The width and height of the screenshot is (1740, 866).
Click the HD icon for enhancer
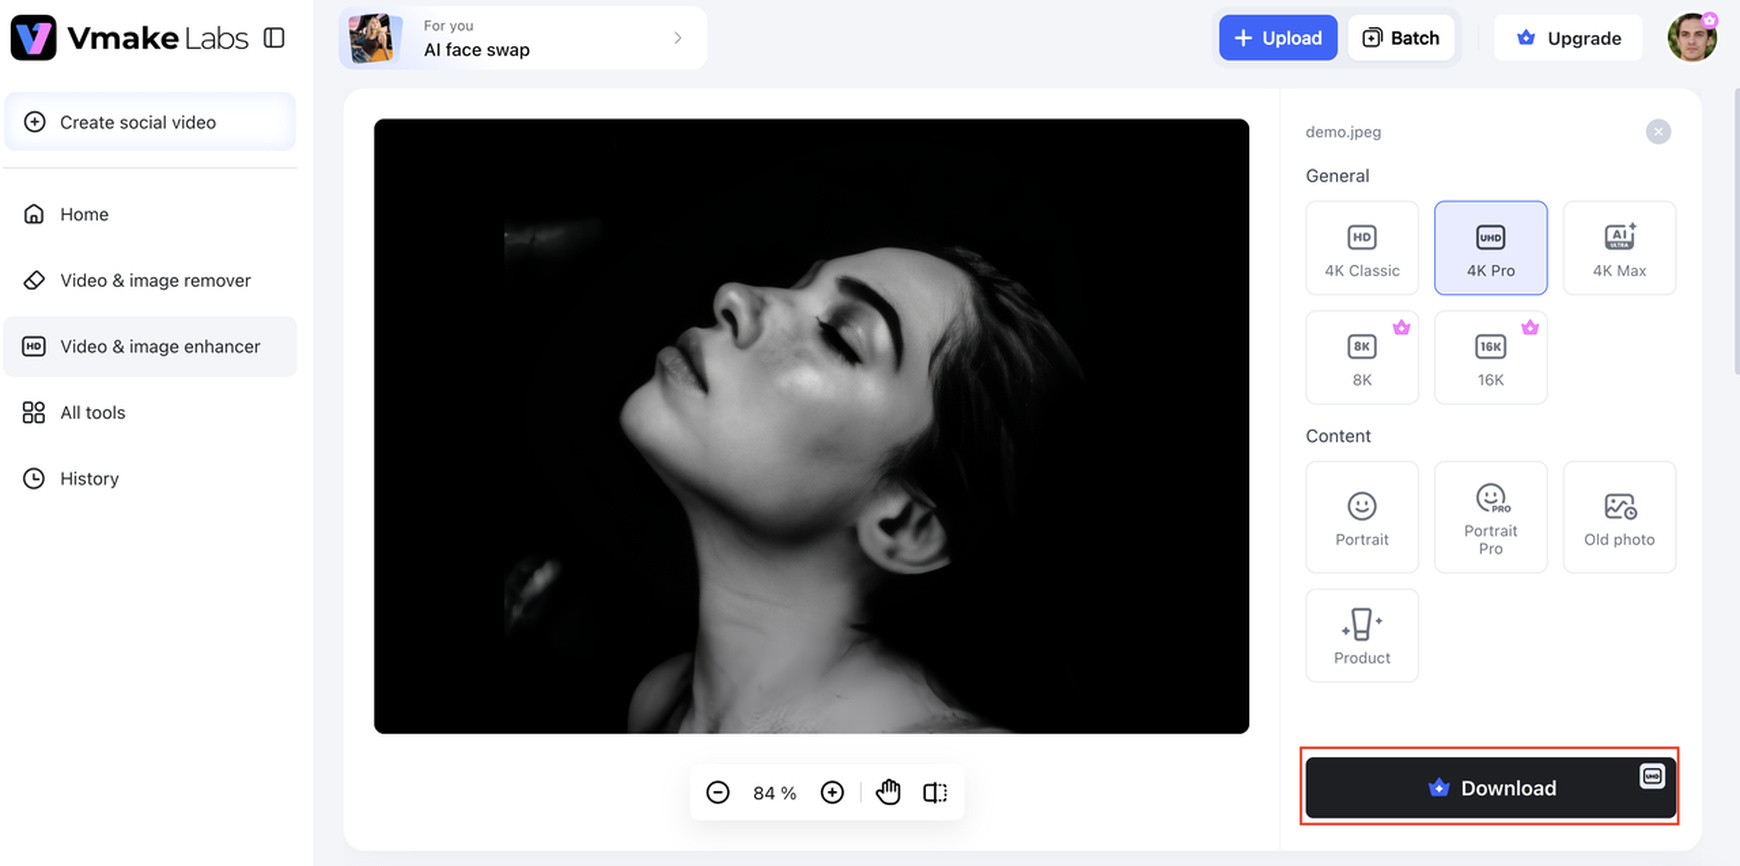tap(34, 346)
